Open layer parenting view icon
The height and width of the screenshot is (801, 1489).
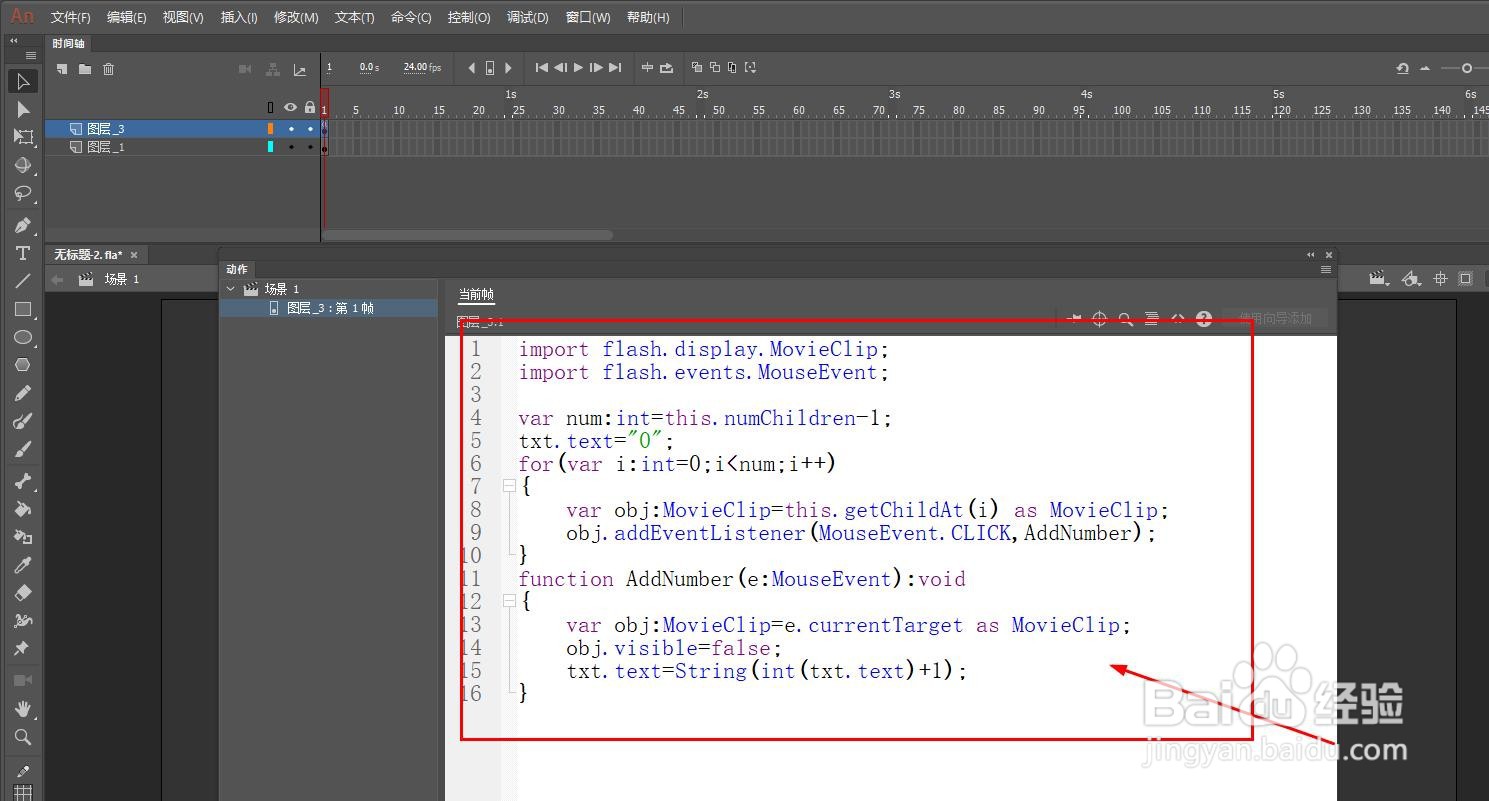[273, 69]
